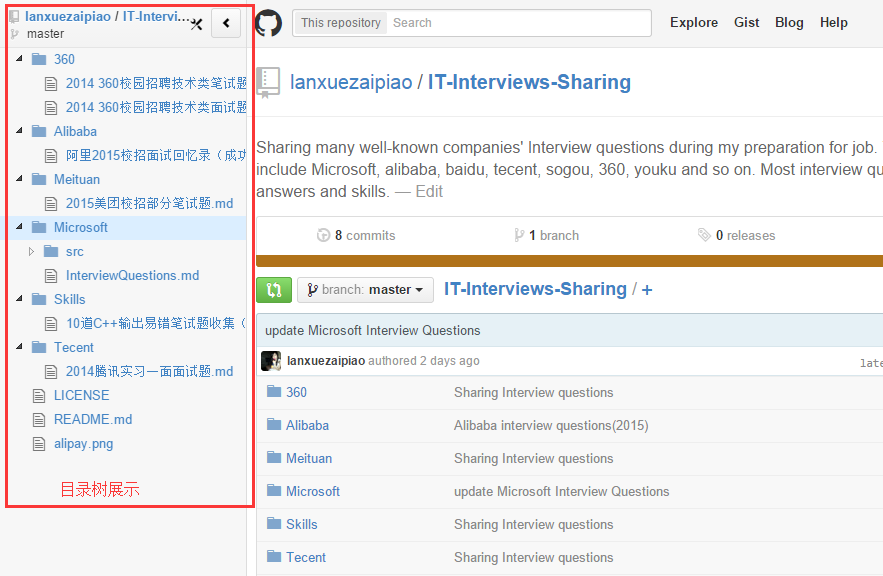Viewport: 883px width, 576px height.
Task: Click the repository book icon beside title
Action: tap(268, 83)
